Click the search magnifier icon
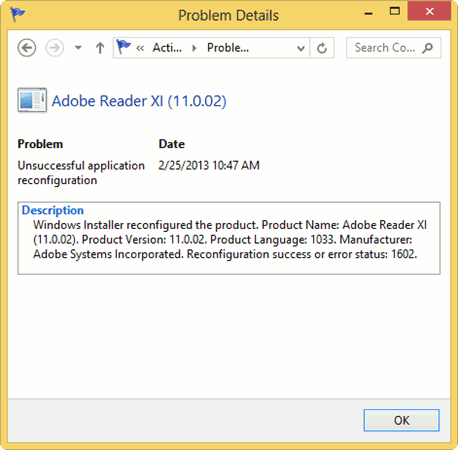458x450 pixels. click(428, 48)
